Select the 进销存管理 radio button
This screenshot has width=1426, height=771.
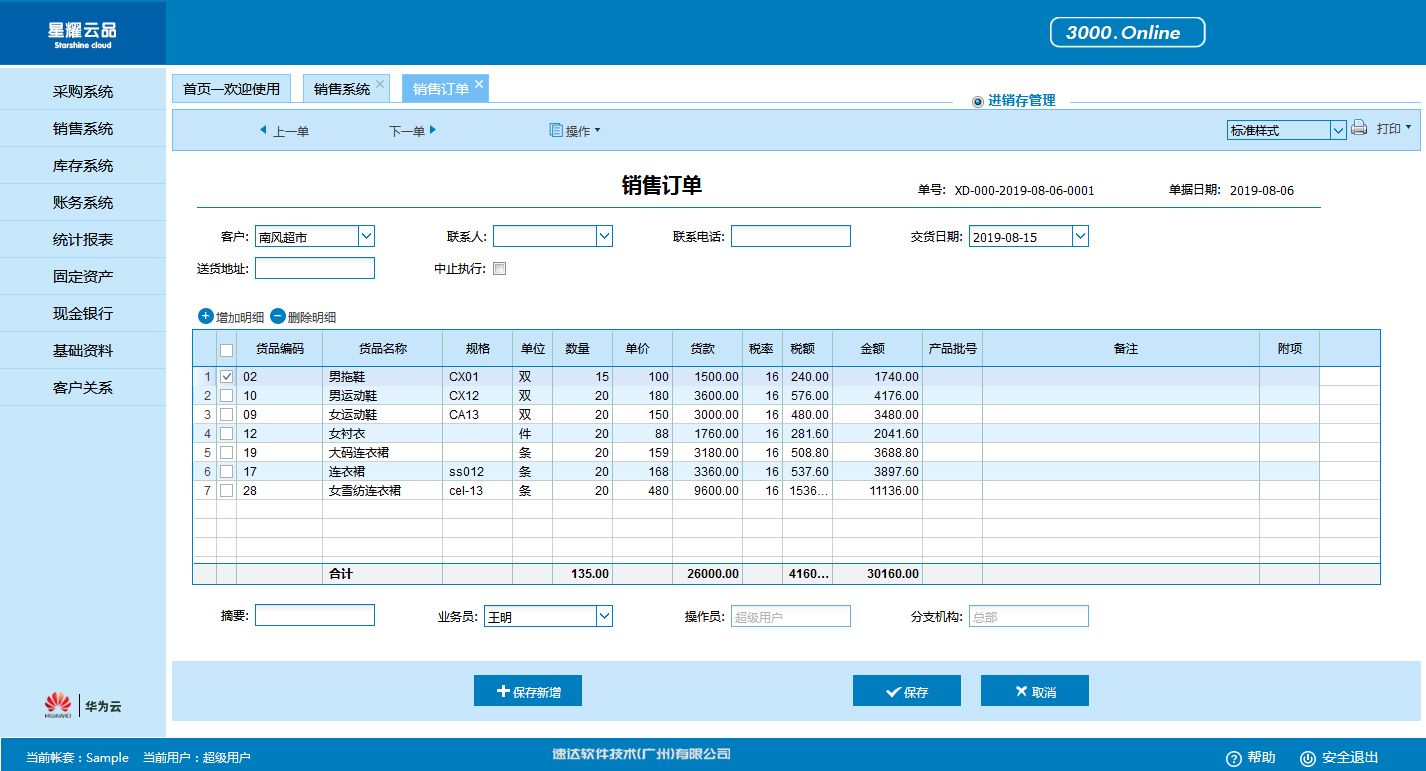[x=977, y=101]
